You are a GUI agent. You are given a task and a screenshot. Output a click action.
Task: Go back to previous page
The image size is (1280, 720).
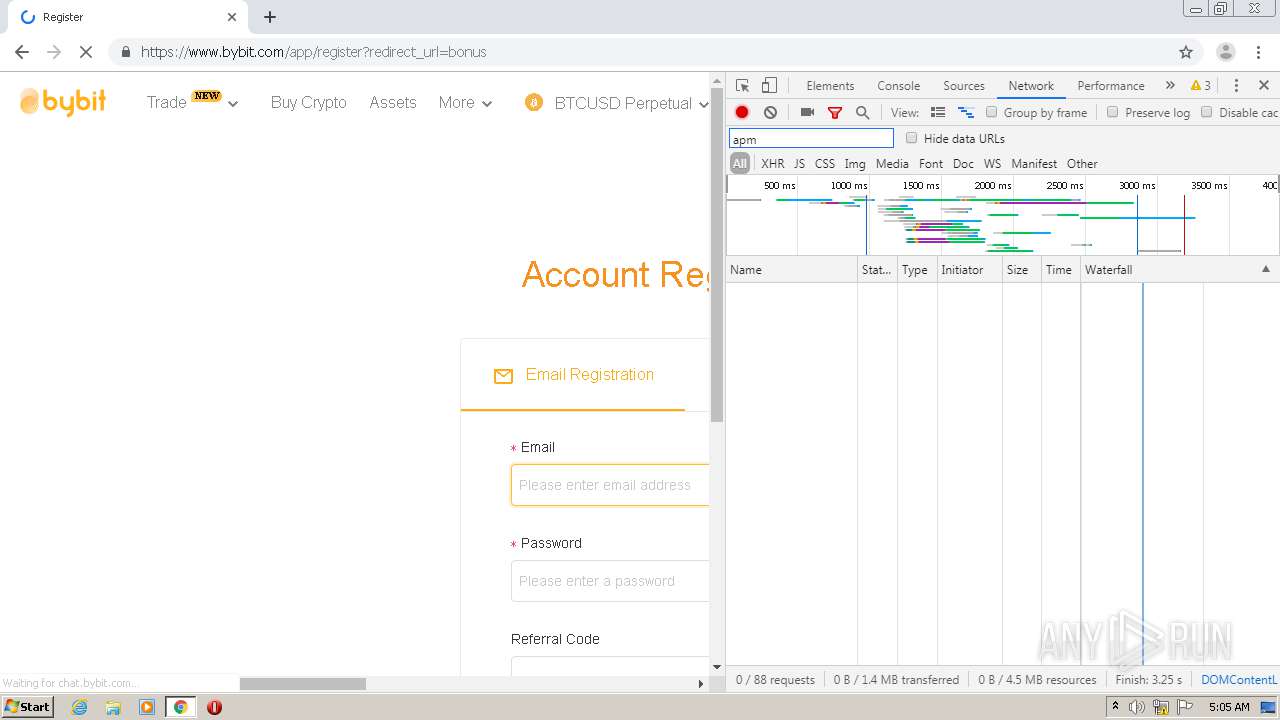click(22, 52)
